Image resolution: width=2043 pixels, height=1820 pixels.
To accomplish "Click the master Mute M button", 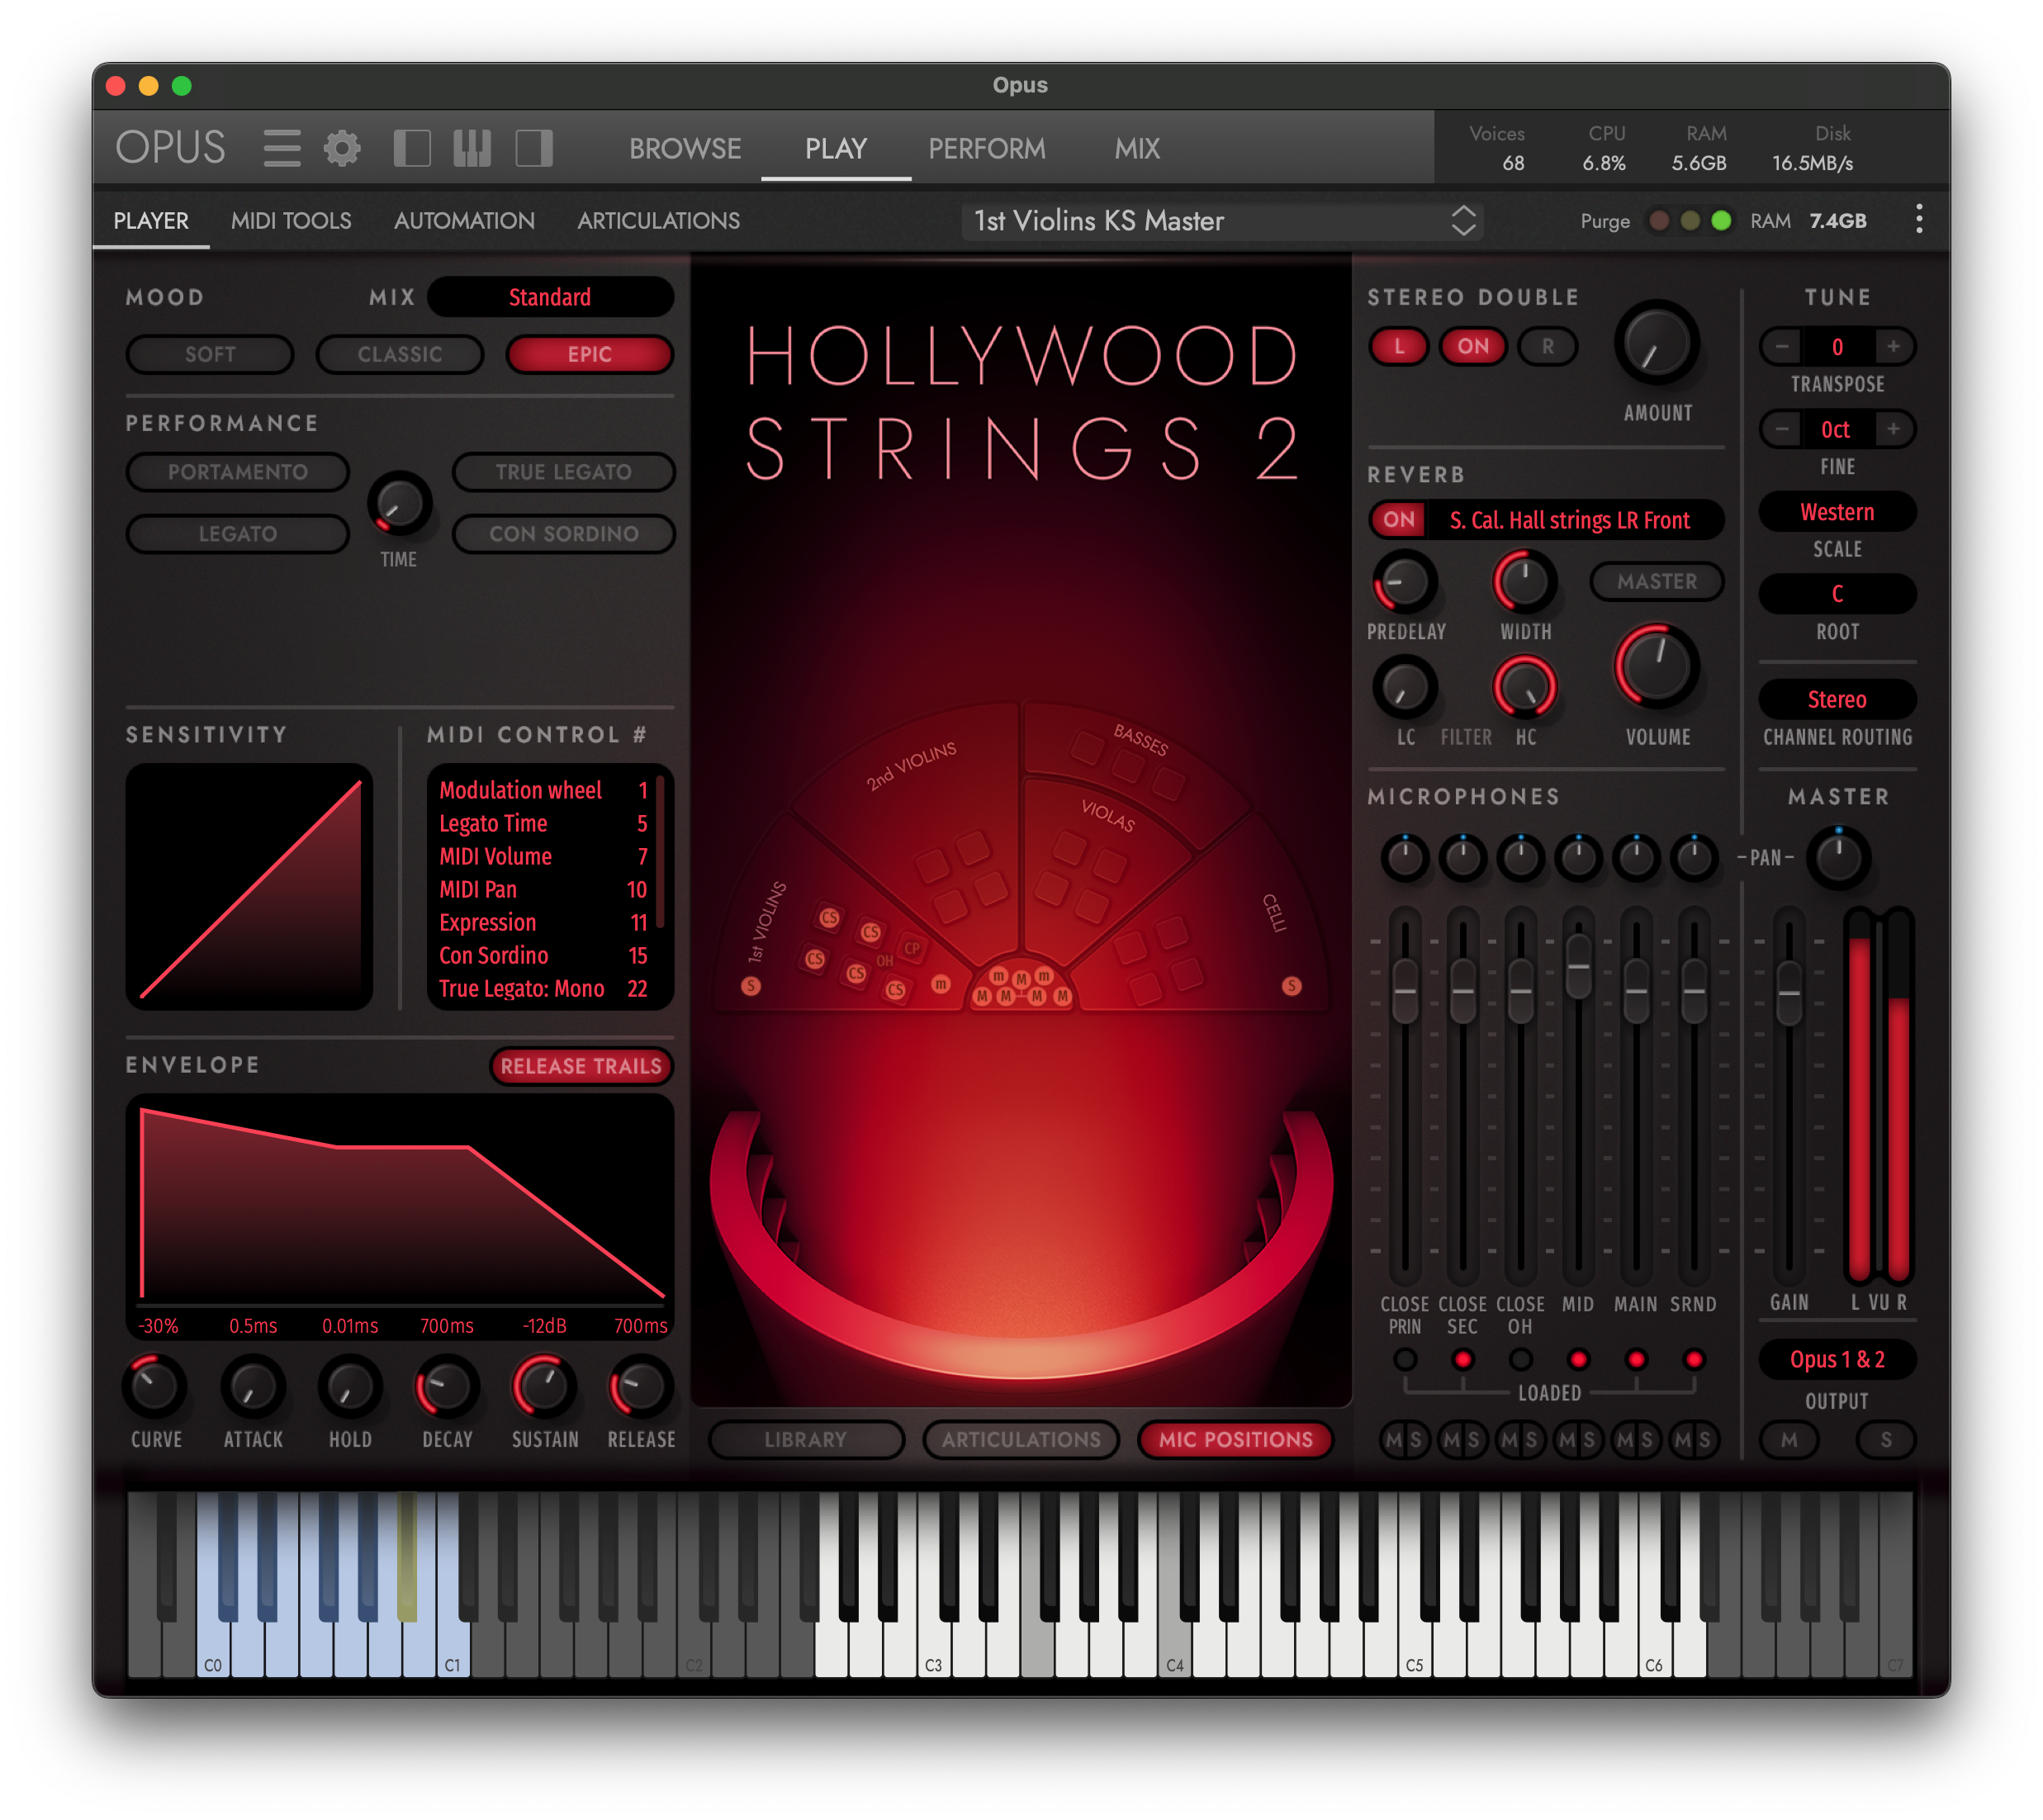I will tap(1789, 1440).
